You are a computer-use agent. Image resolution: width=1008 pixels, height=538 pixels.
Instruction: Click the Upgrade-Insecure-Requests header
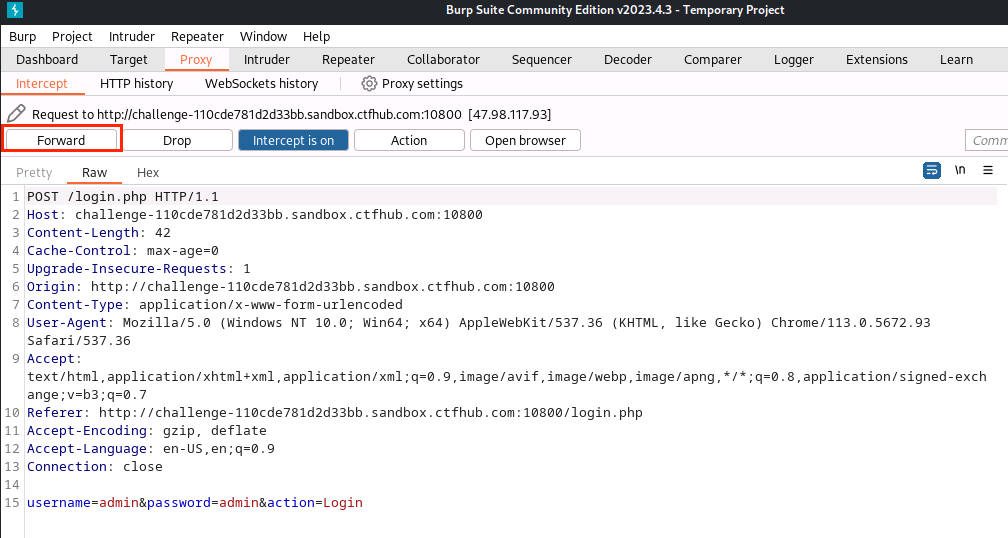pyautogui.click(x=139, y=269)
